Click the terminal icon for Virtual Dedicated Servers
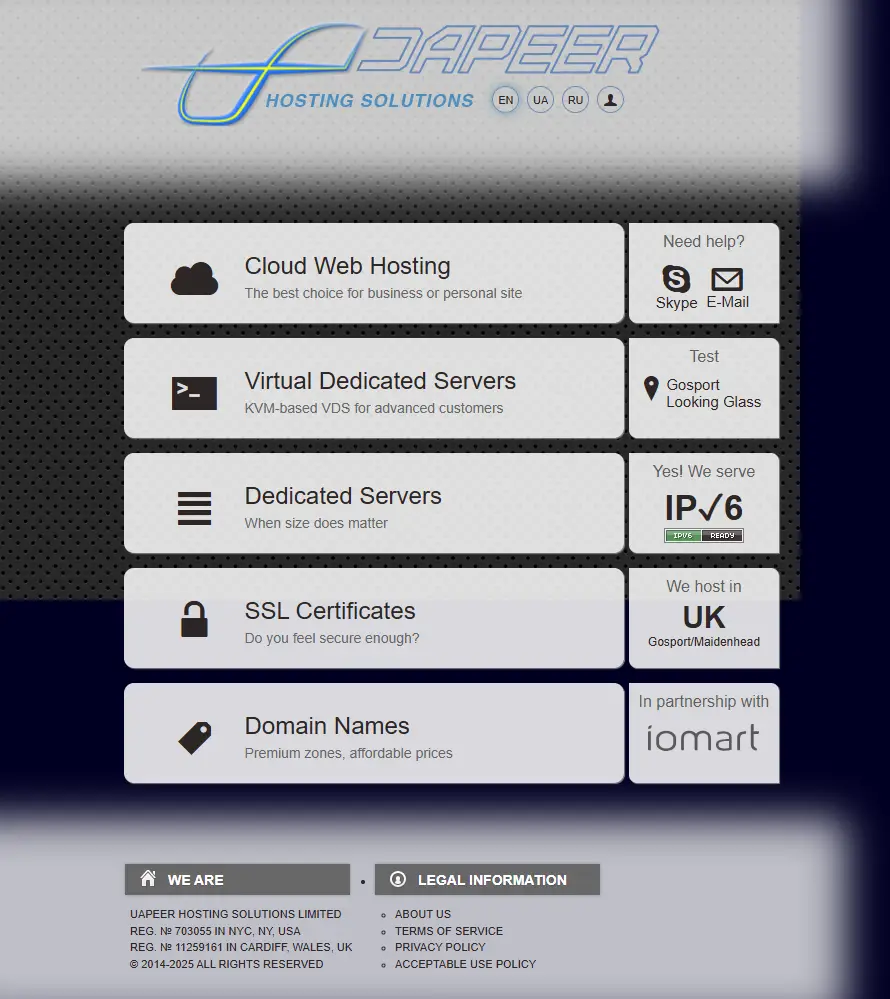 click(194, 393)
